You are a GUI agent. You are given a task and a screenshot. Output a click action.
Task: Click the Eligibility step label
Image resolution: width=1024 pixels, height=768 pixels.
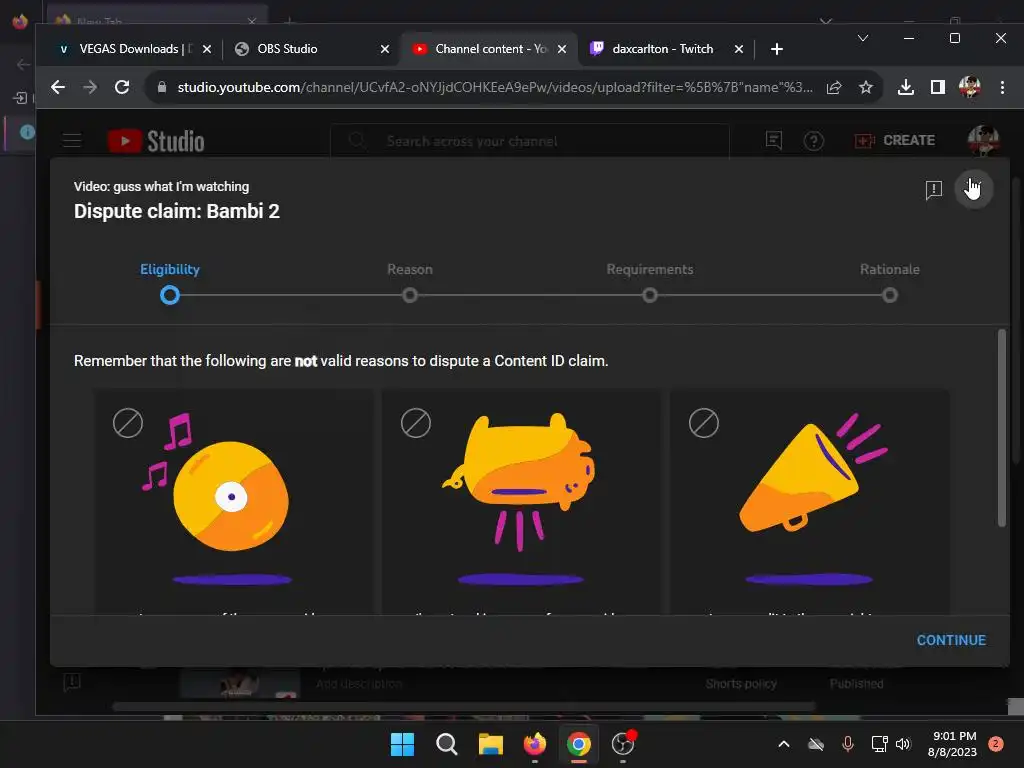170,269
